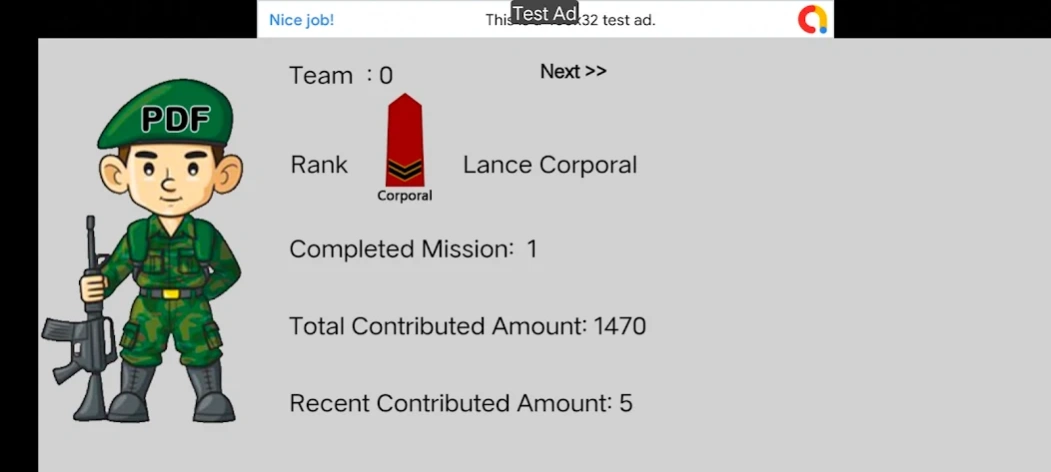
Task: Tap the Total Contributed Amount: 1470 text
Action: pos(467,326)
